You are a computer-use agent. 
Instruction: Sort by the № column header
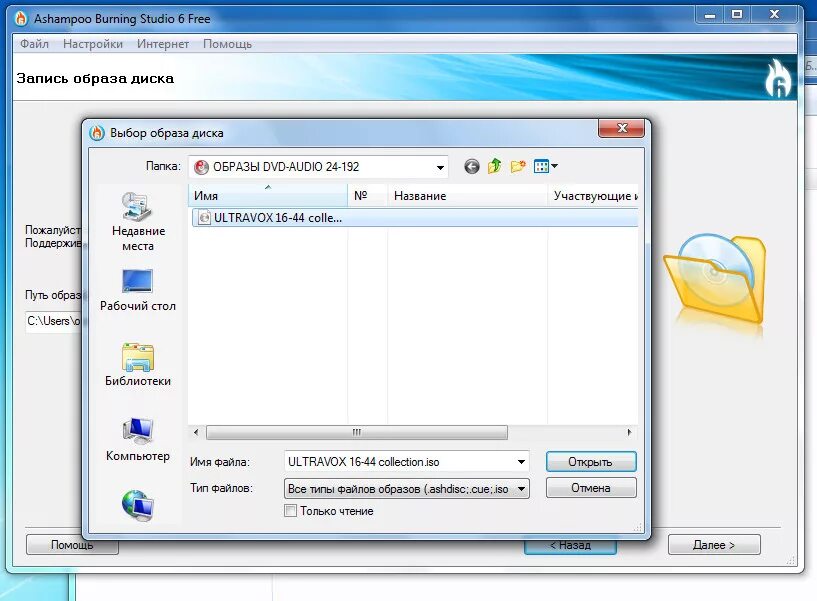click(x=367, y=195)
